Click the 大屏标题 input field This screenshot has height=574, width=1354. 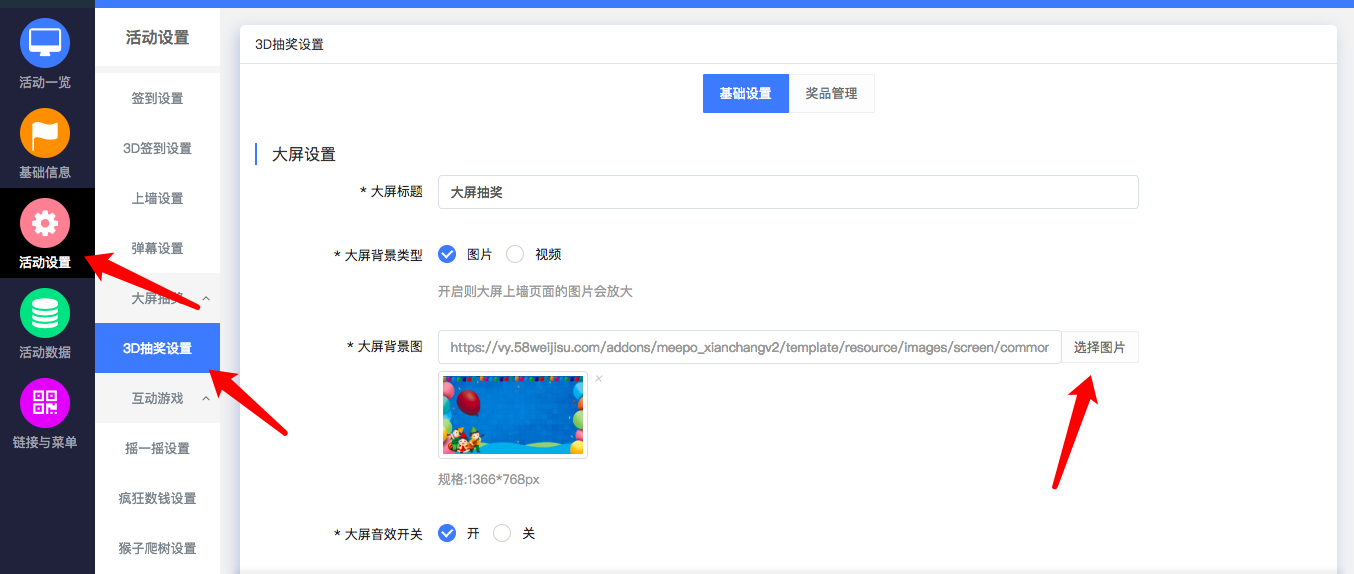[x=787, y=192]
